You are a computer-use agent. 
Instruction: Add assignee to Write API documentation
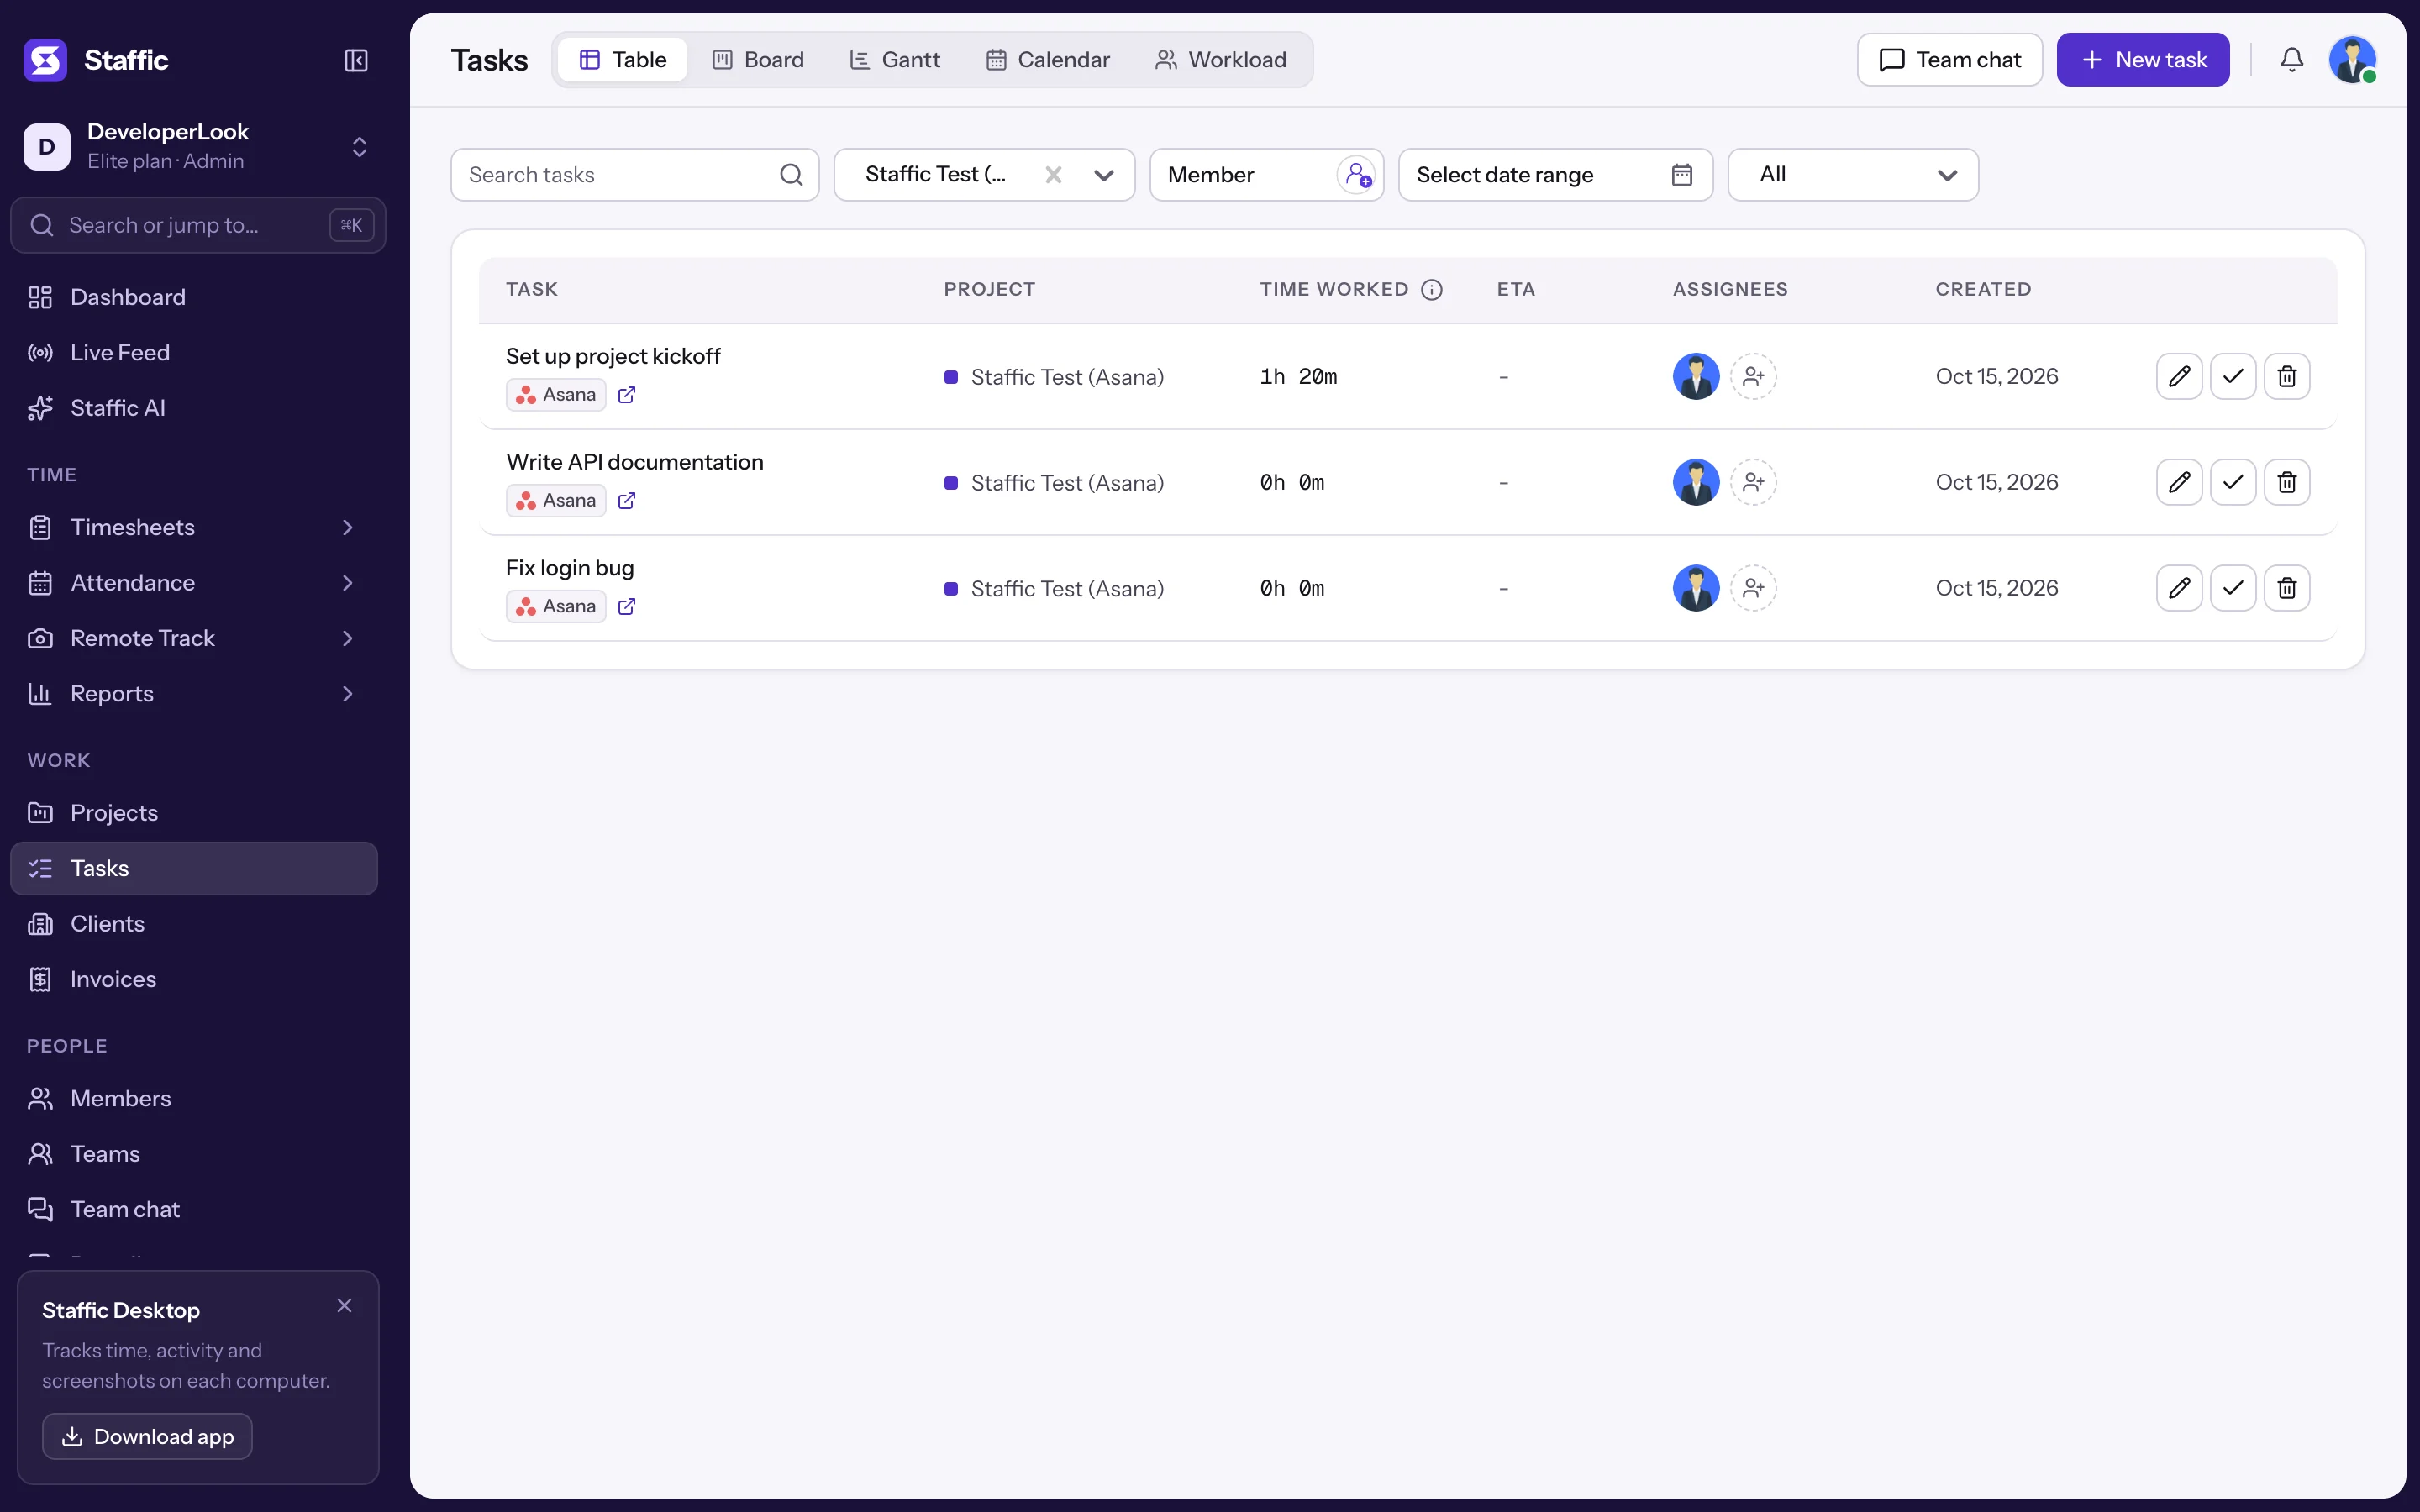1753,482
